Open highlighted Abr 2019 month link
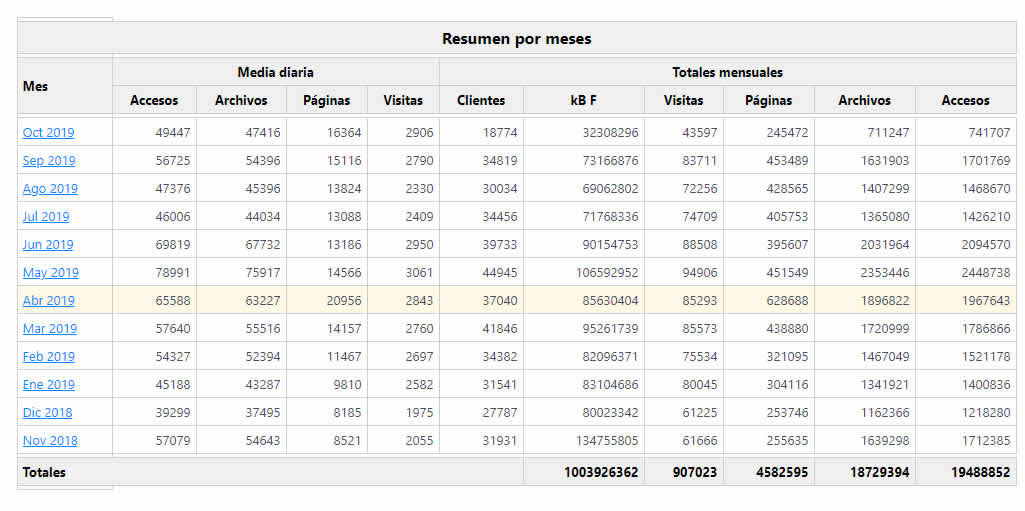 coord(48,300)
